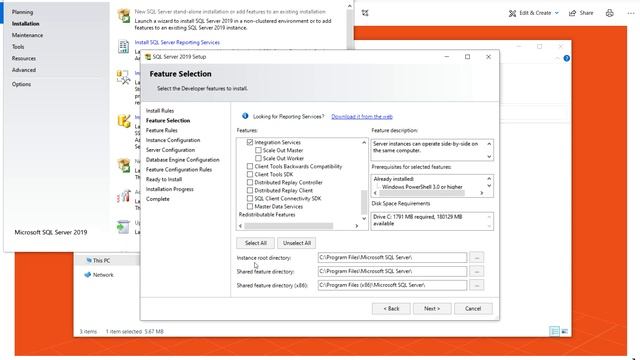Open Planning page in Installation Center
This screenshot has height=360, width=640.
(x=22, y=12)
